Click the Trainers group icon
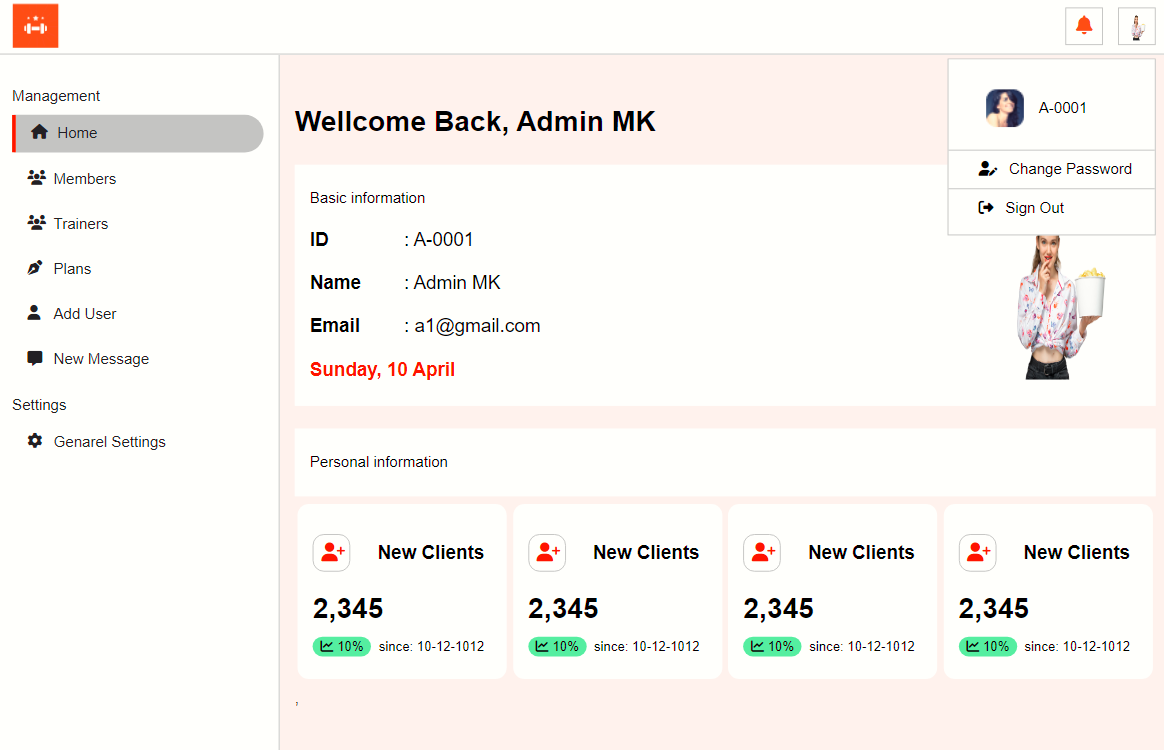This screenshot has height=750, width=1164. pos(36,223)
